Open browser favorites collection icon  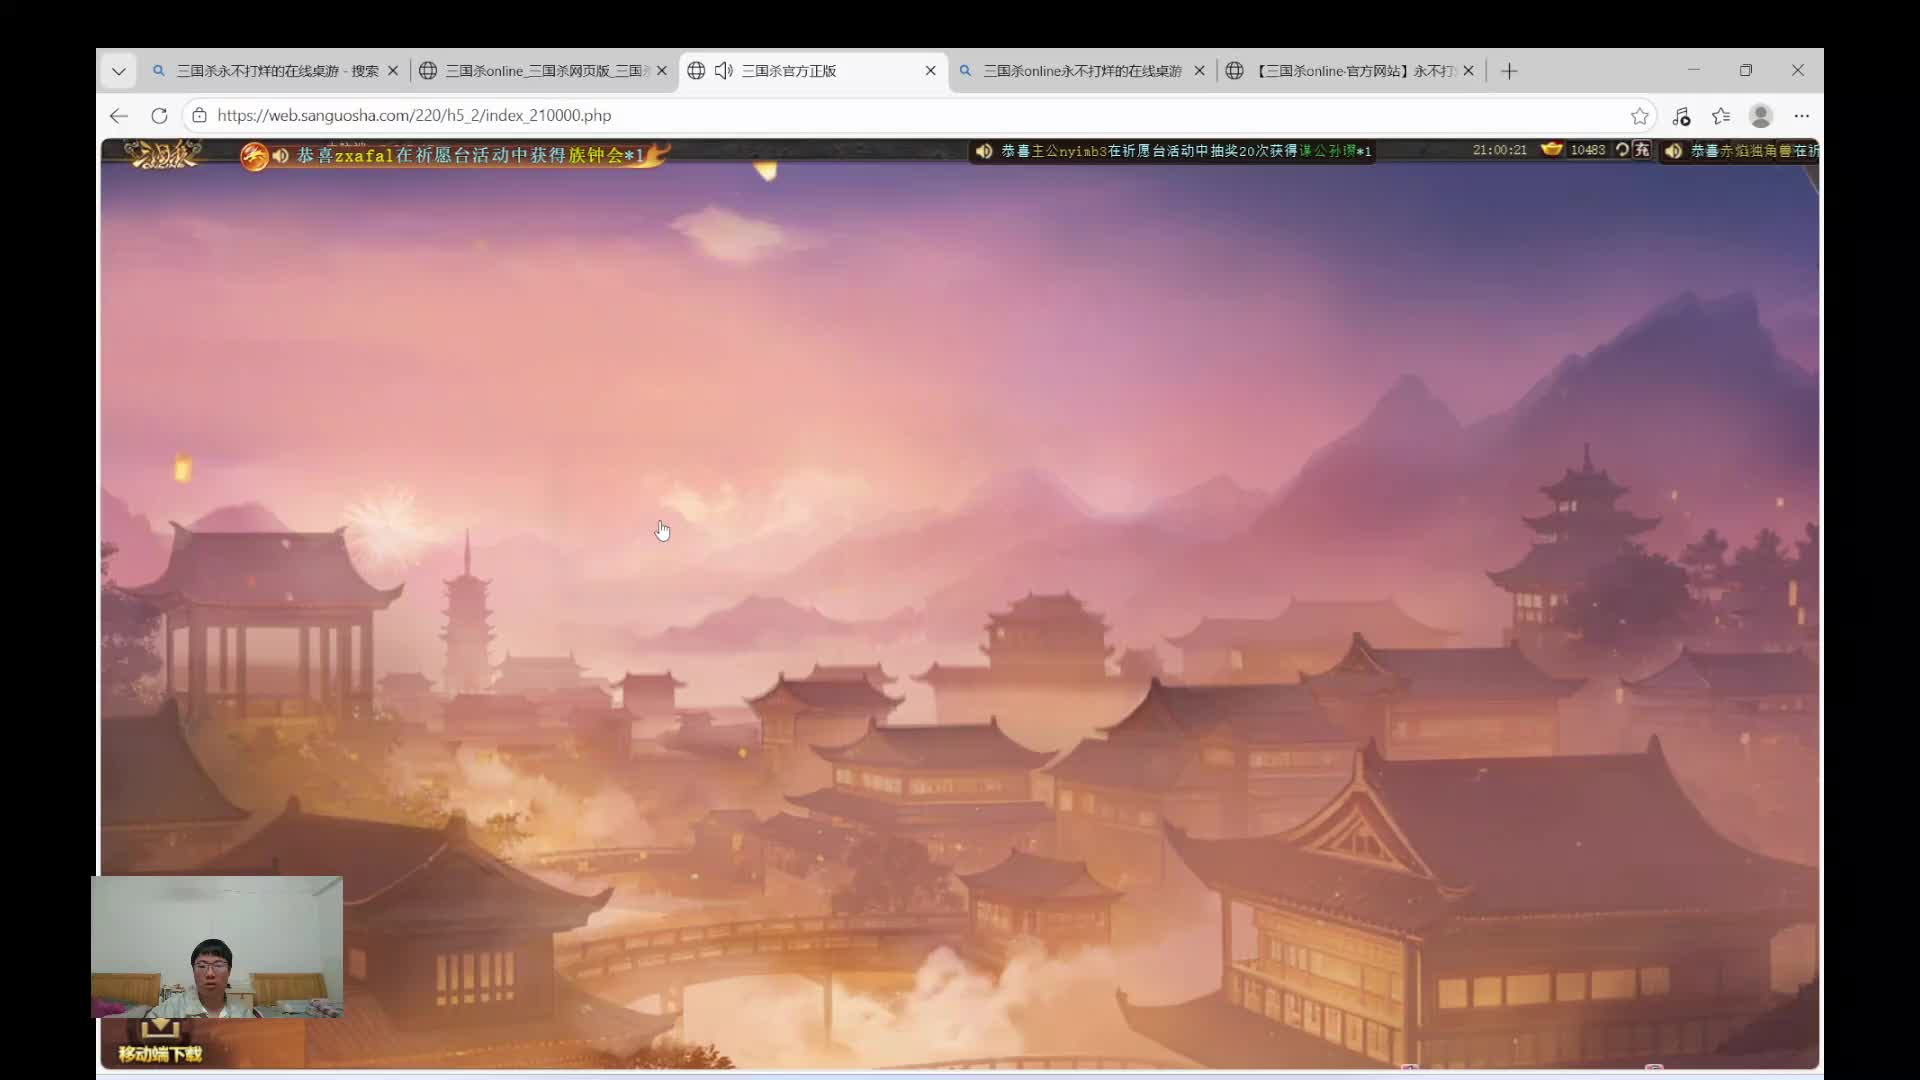tap(1721, 116)
